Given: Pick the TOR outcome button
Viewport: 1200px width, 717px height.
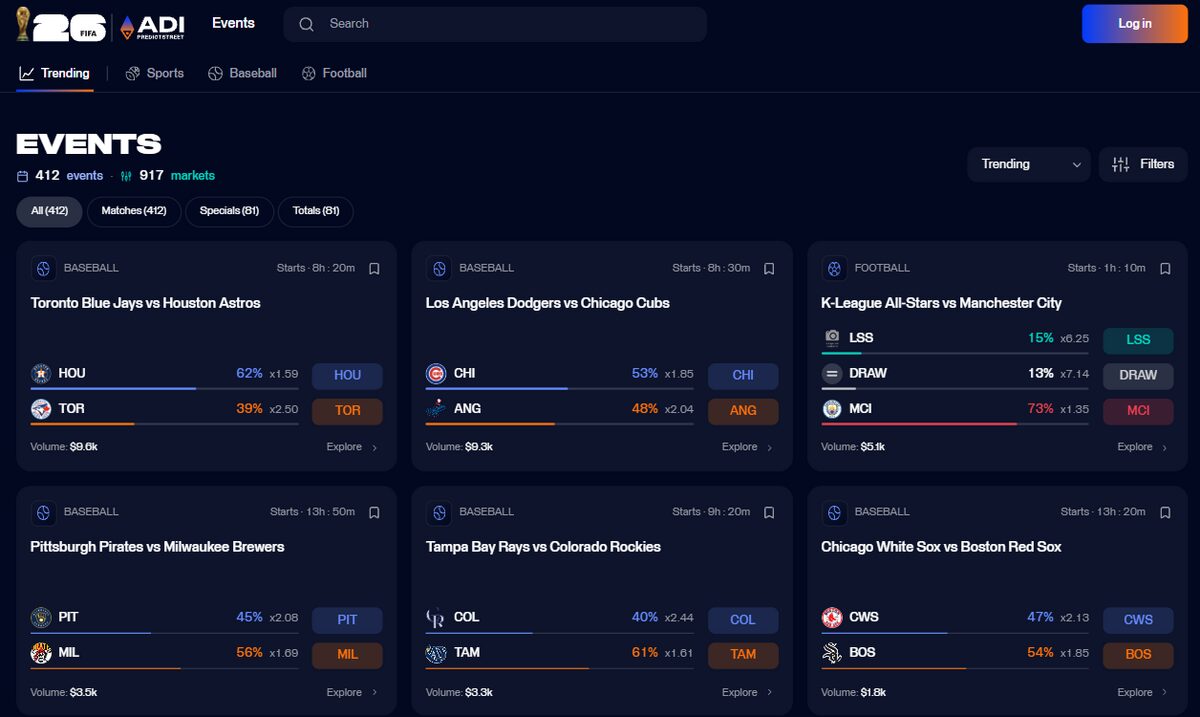Looking at the screenshot, I should (x=347, y=410).
